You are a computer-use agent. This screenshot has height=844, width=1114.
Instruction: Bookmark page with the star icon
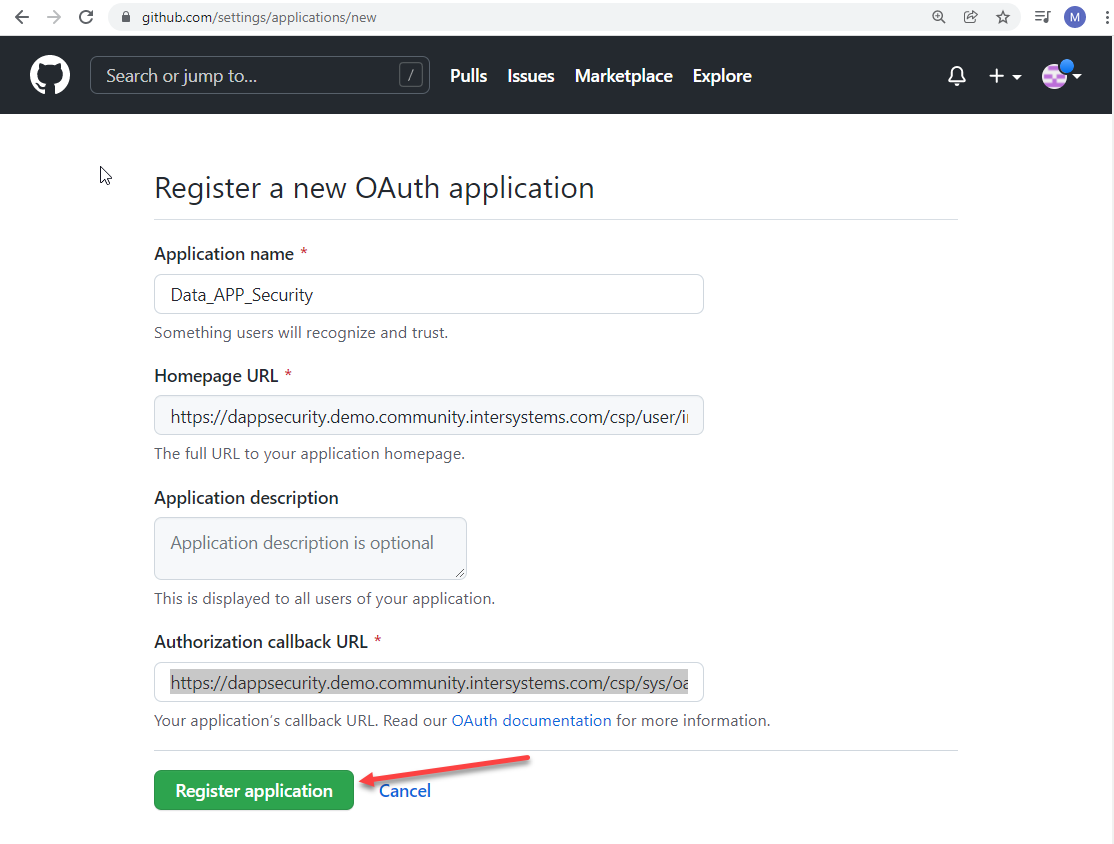pyautogui.click(x=1002, y=17)
